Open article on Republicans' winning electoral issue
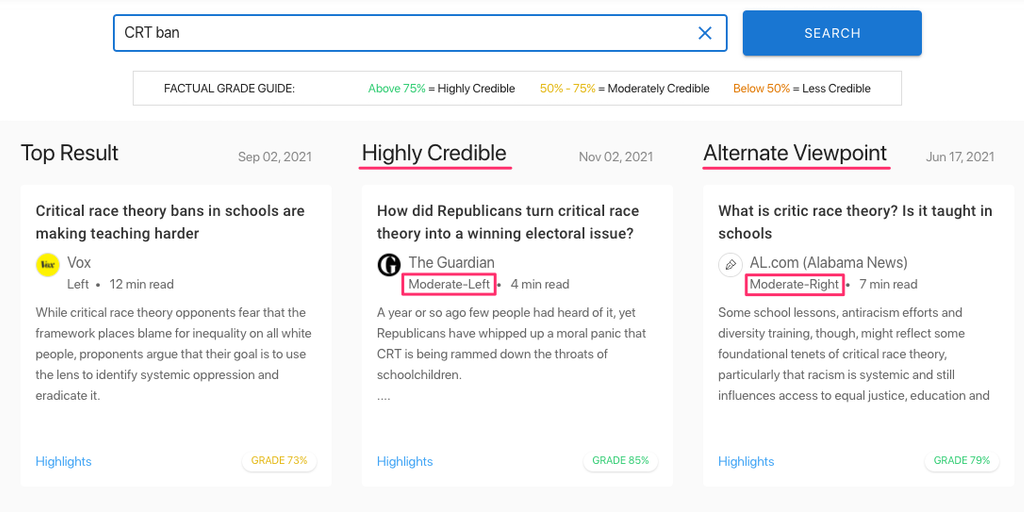Viewport: 1024px width, 512px height. (508, 222)
